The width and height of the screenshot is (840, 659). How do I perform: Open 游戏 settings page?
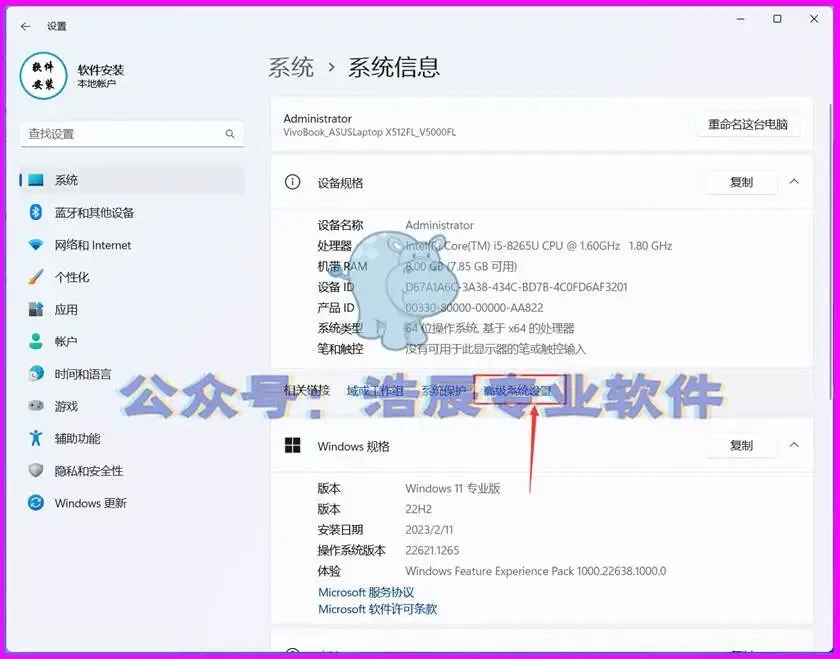(x=132, y=406)
